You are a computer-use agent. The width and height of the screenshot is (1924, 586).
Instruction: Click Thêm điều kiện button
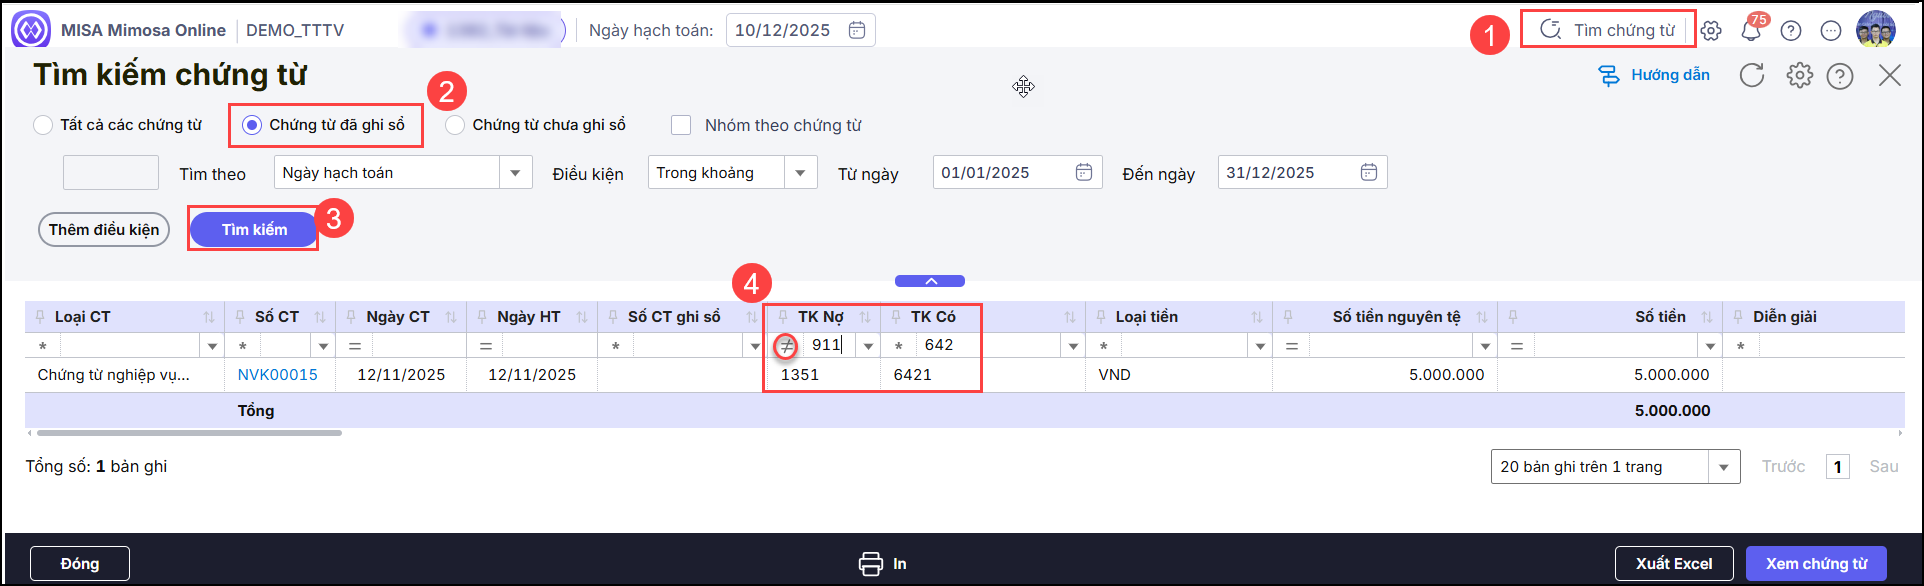pyautogui.click(x=104, y=230)
